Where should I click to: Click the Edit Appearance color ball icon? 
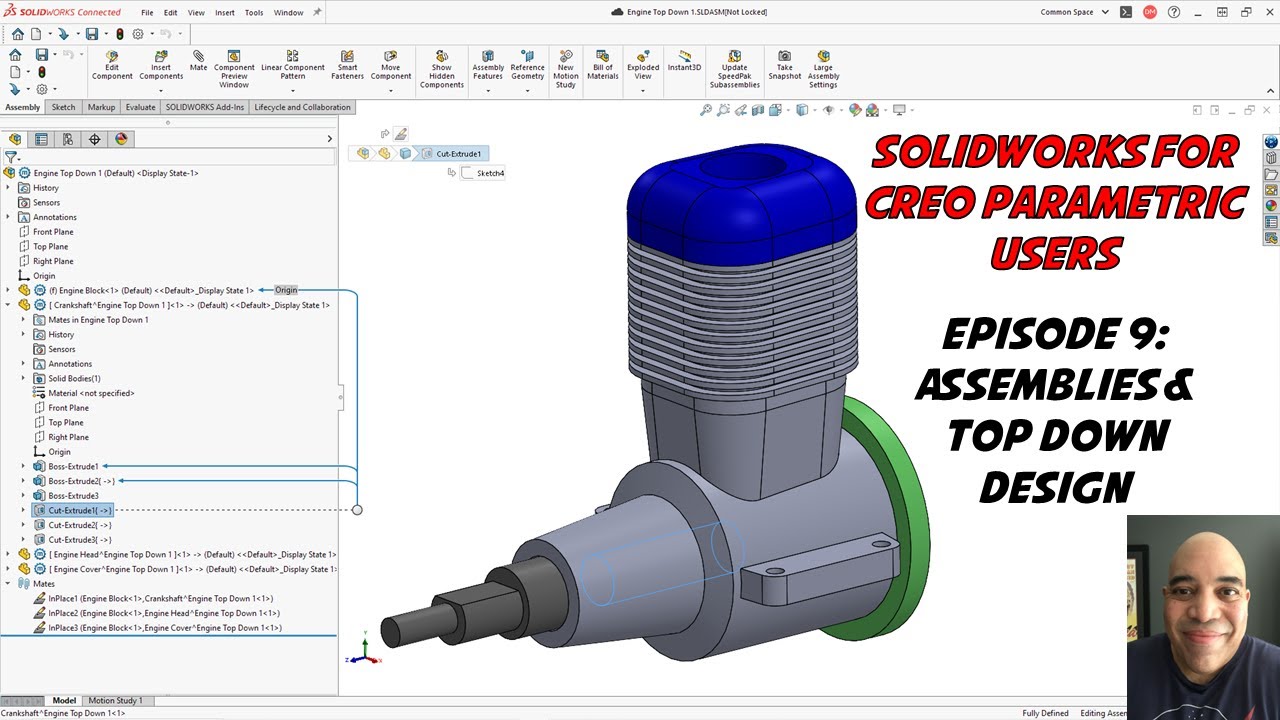(856, 110)
